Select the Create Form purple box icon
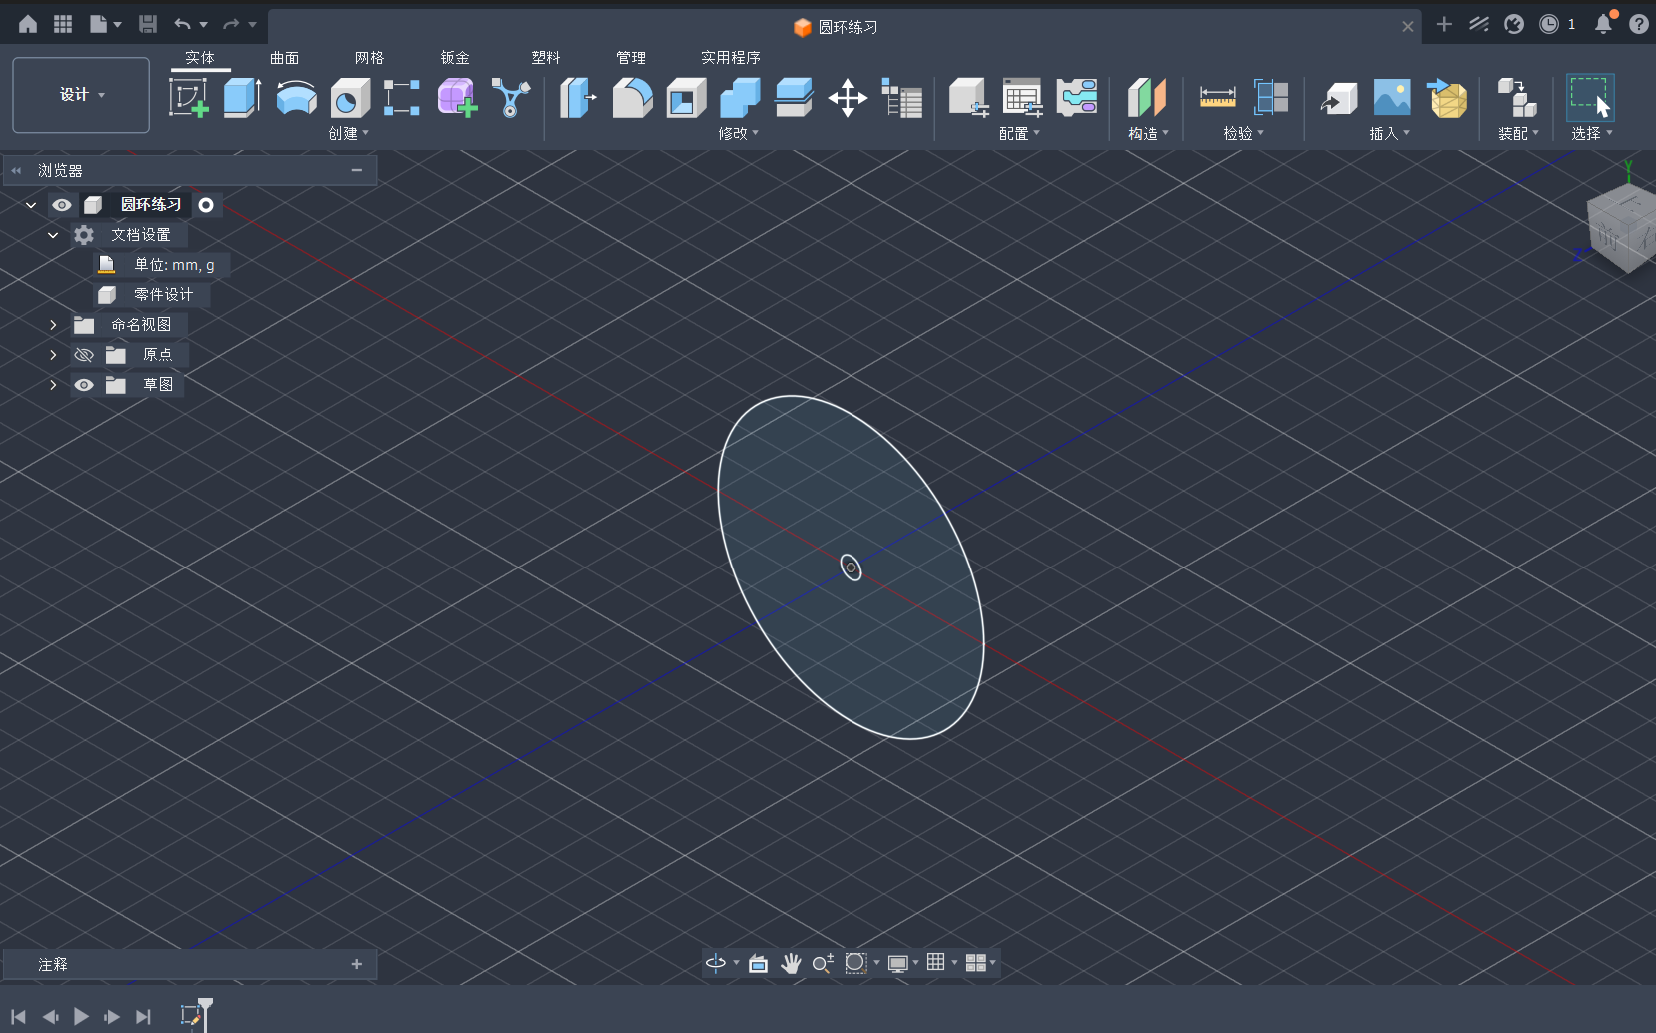 457,98
